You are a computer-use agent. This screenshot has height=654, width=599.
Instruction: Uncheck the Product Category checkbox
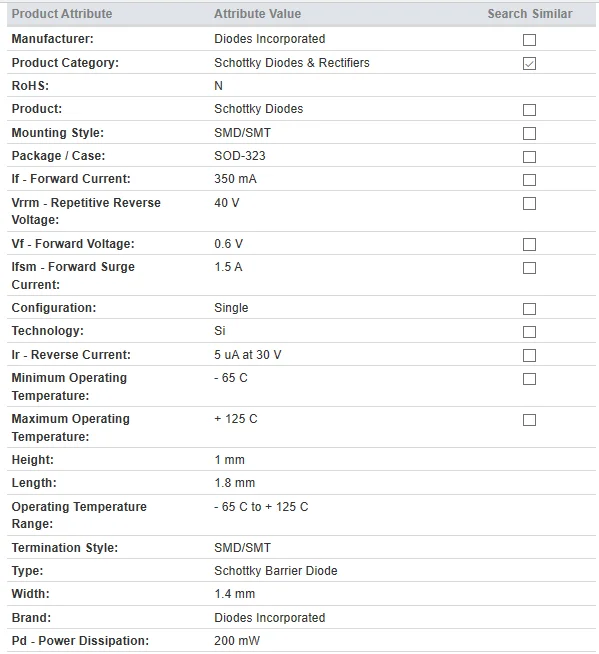point(529,63)
